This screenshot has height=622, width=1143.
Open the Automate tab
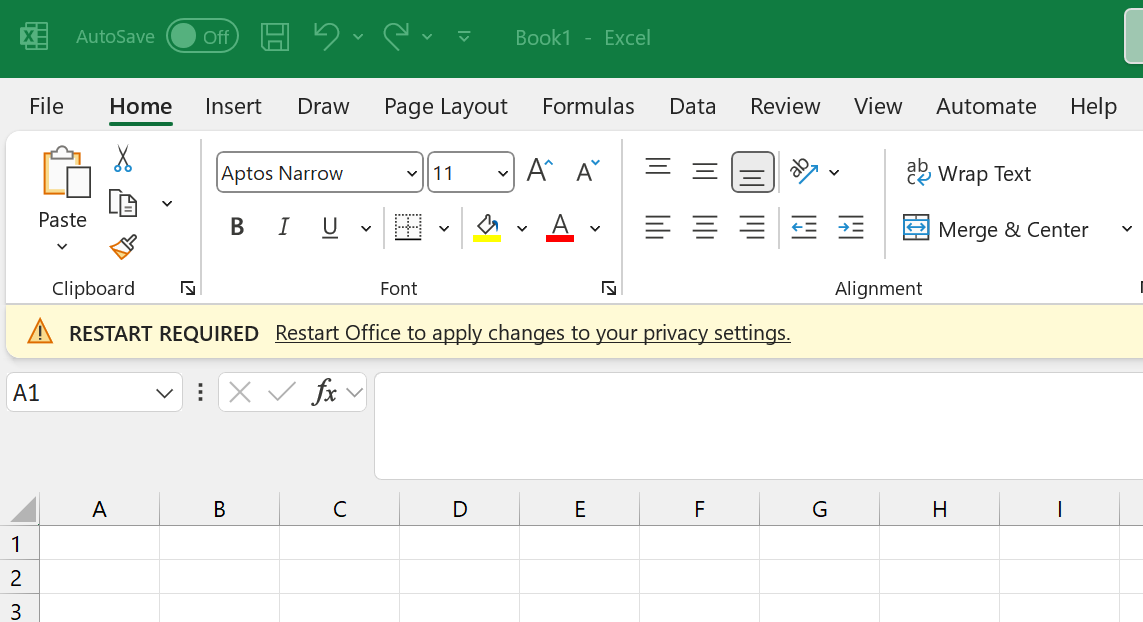986,106
